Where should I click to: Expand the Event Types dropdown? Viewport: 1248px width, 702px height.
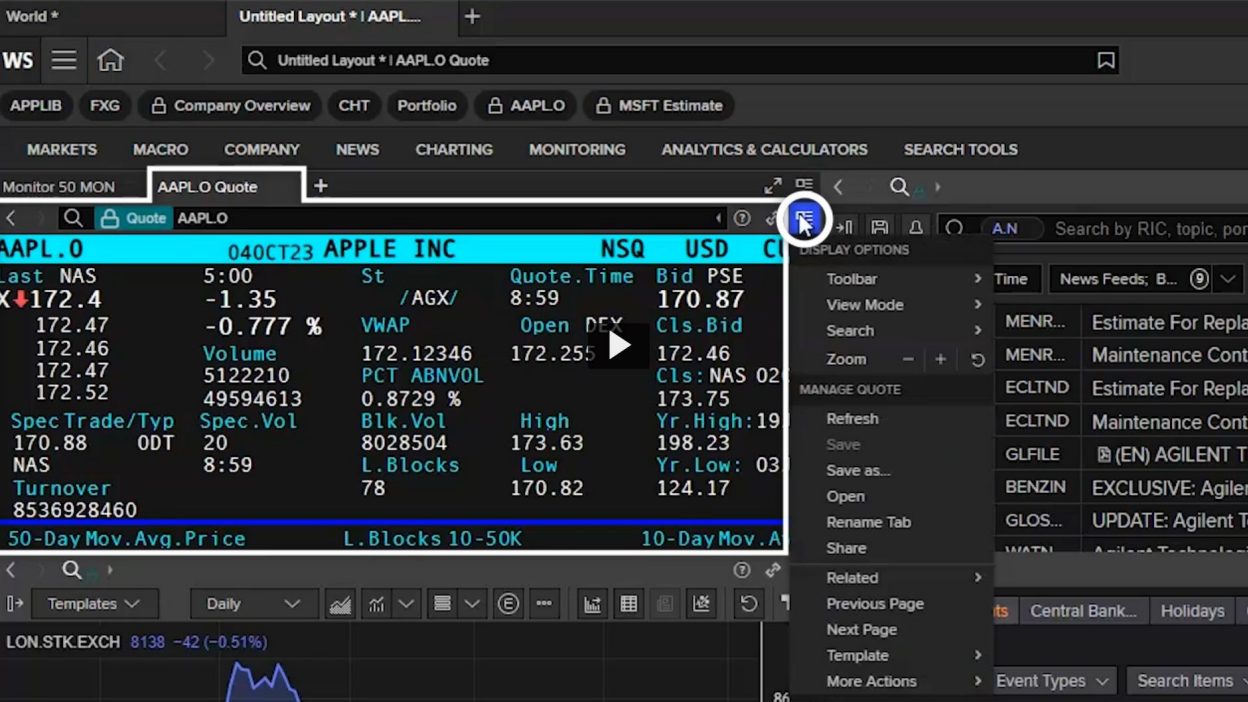point(1053,681)
